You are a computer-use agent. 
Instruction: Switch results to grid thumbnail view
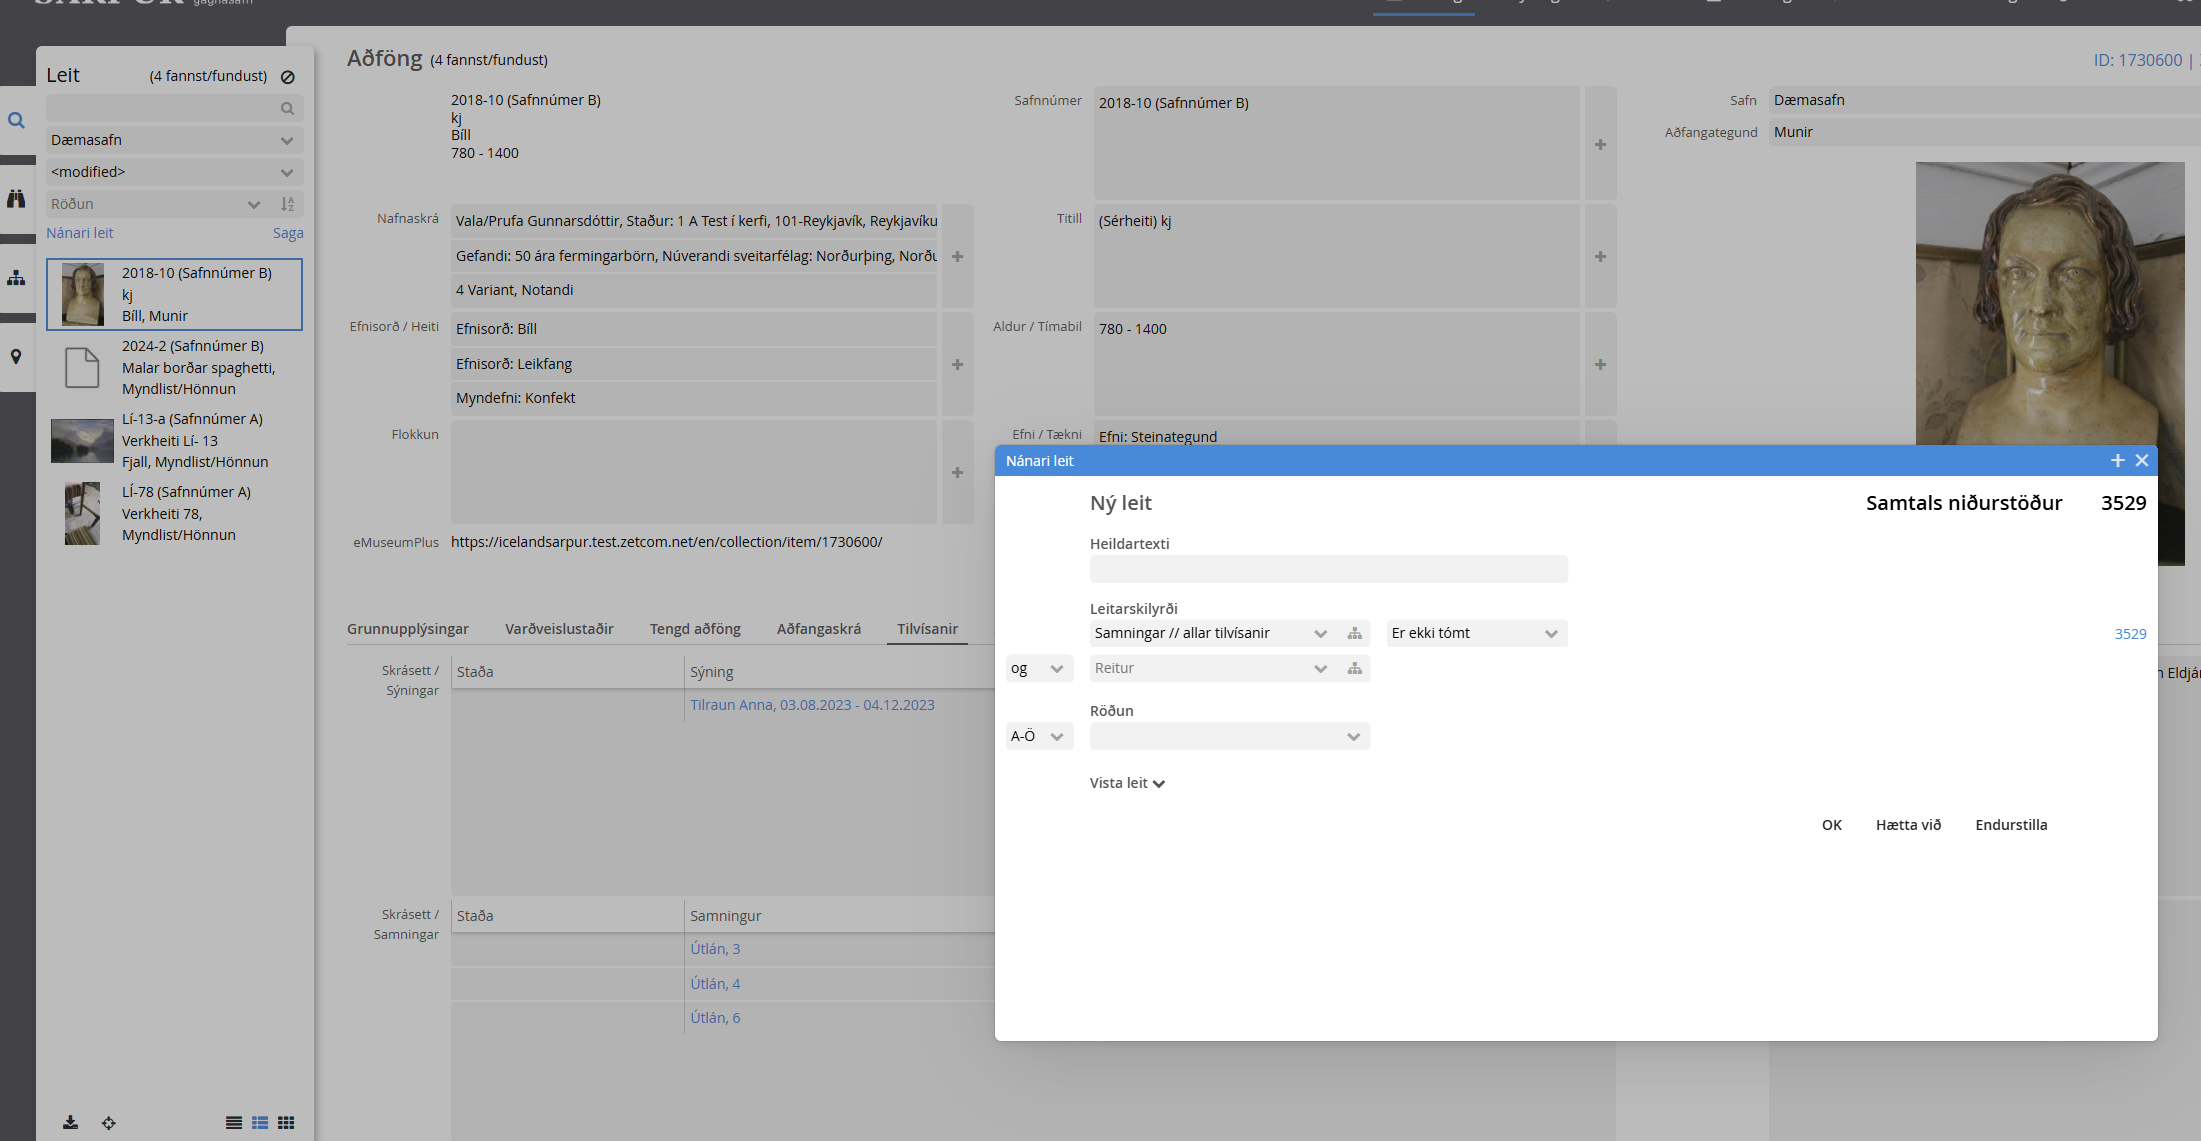point(286,1123)
